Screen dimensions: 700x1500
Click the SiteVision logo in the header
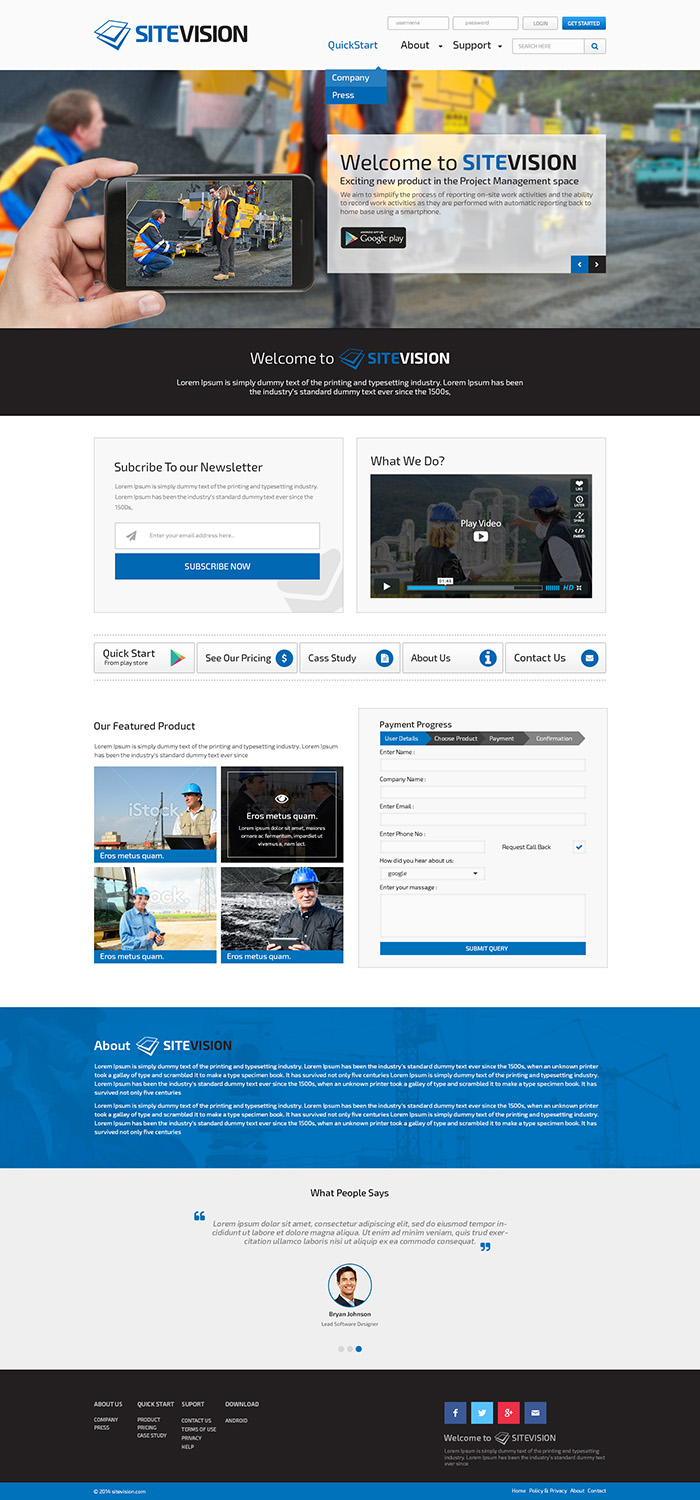pos(171,34)
